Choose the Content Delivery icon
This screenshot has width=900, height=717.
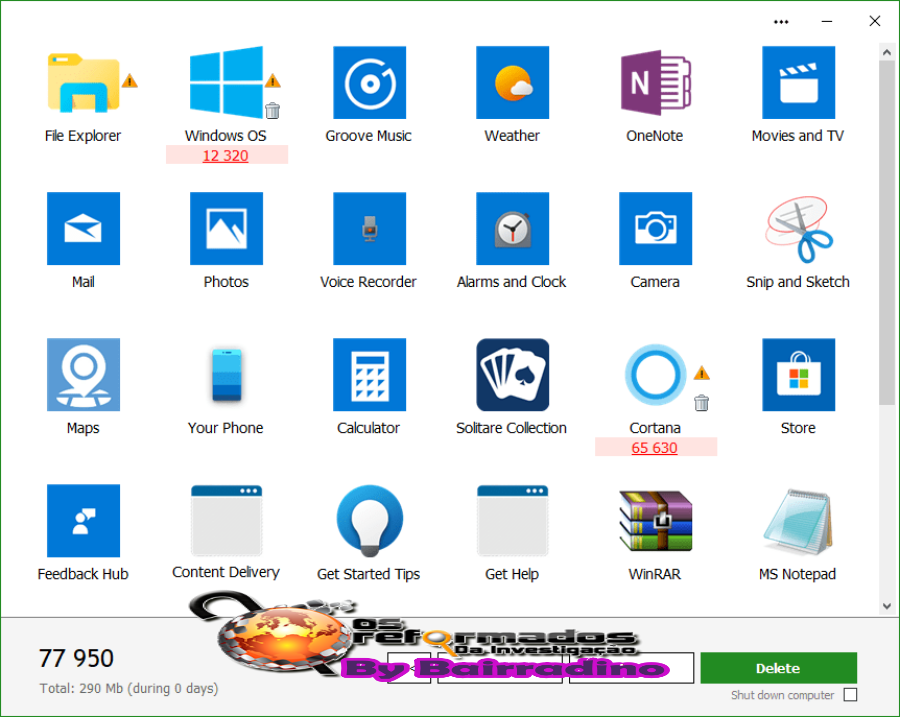[x=226, y=521]
